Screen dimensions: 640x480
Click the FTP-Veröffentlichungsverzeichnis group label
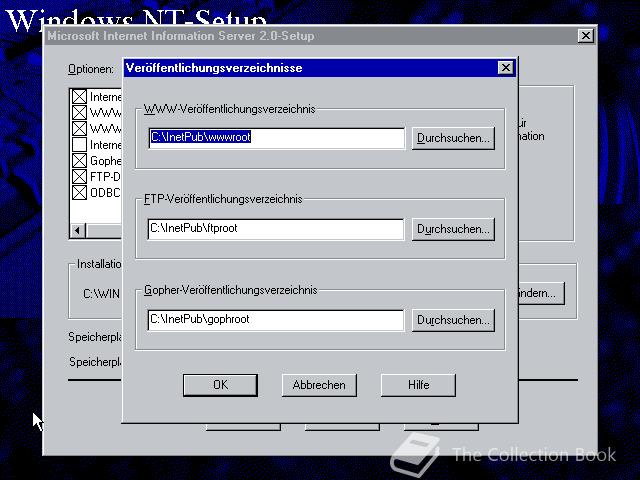pyautogui.click(x=223, y=199)
